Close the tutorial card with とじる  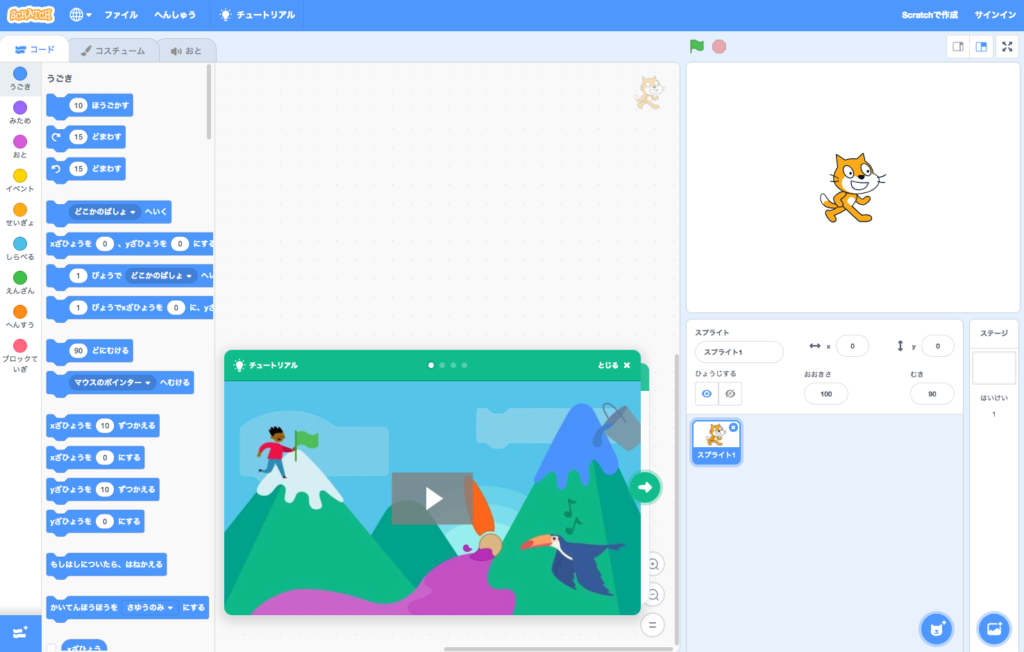click(614, 365)
